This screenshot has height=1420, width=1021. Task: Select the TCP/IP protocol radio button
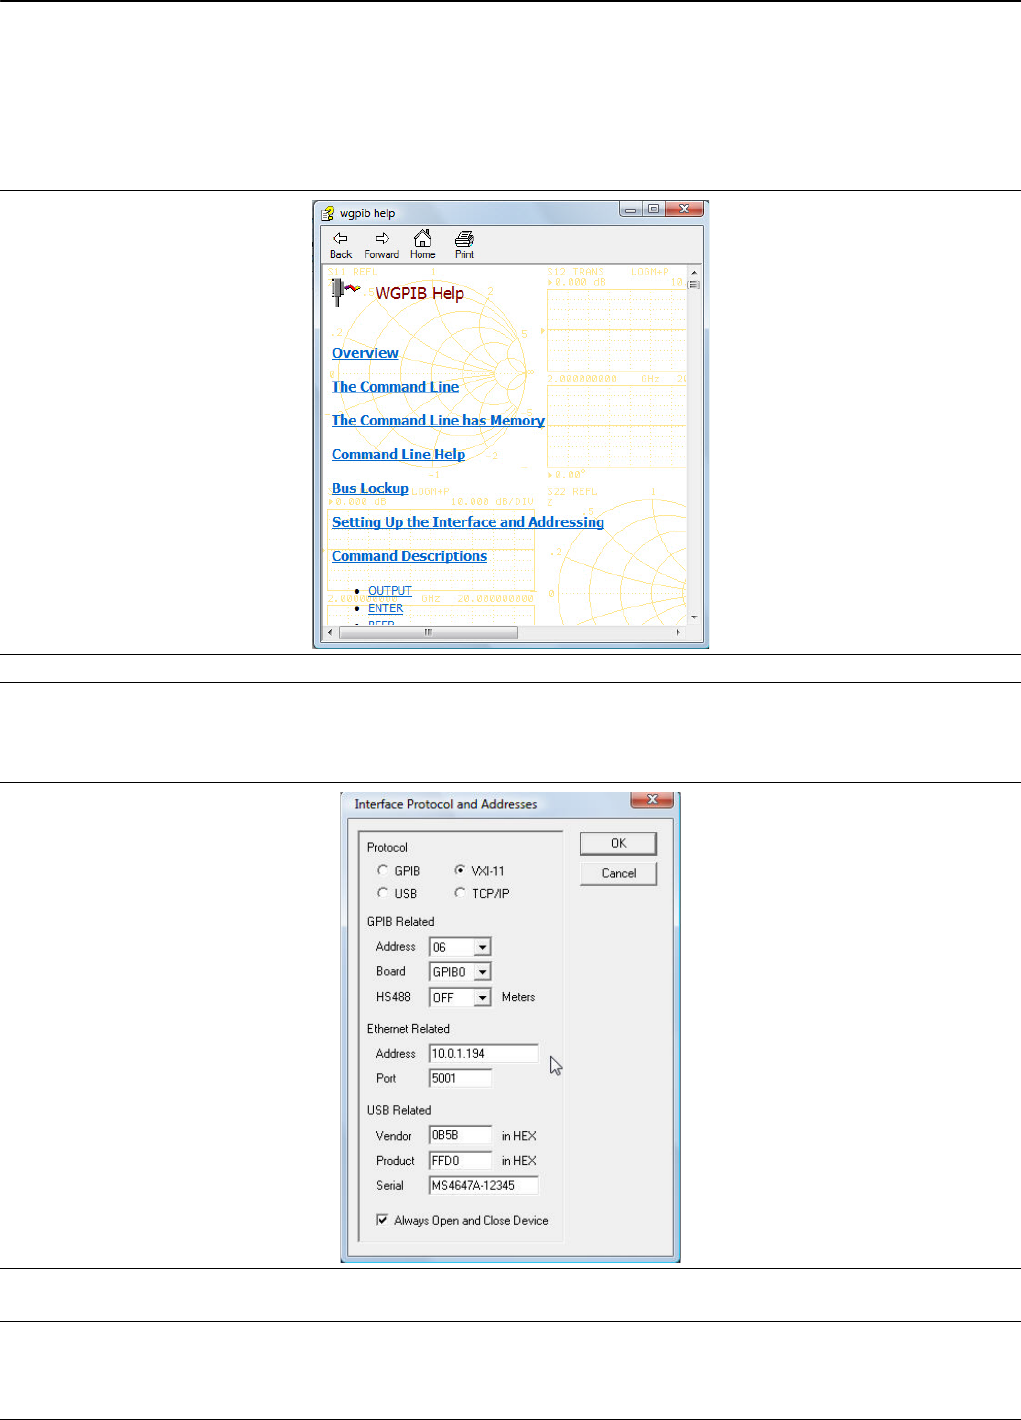pos(460,892)
